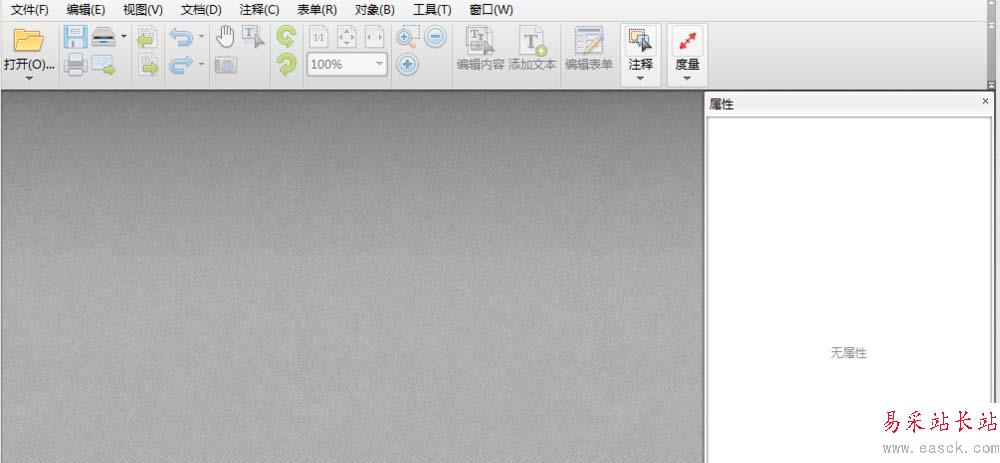Click the 注释 comment tool icon
The height and width of the screenshot is (463, 1000).
640,40
